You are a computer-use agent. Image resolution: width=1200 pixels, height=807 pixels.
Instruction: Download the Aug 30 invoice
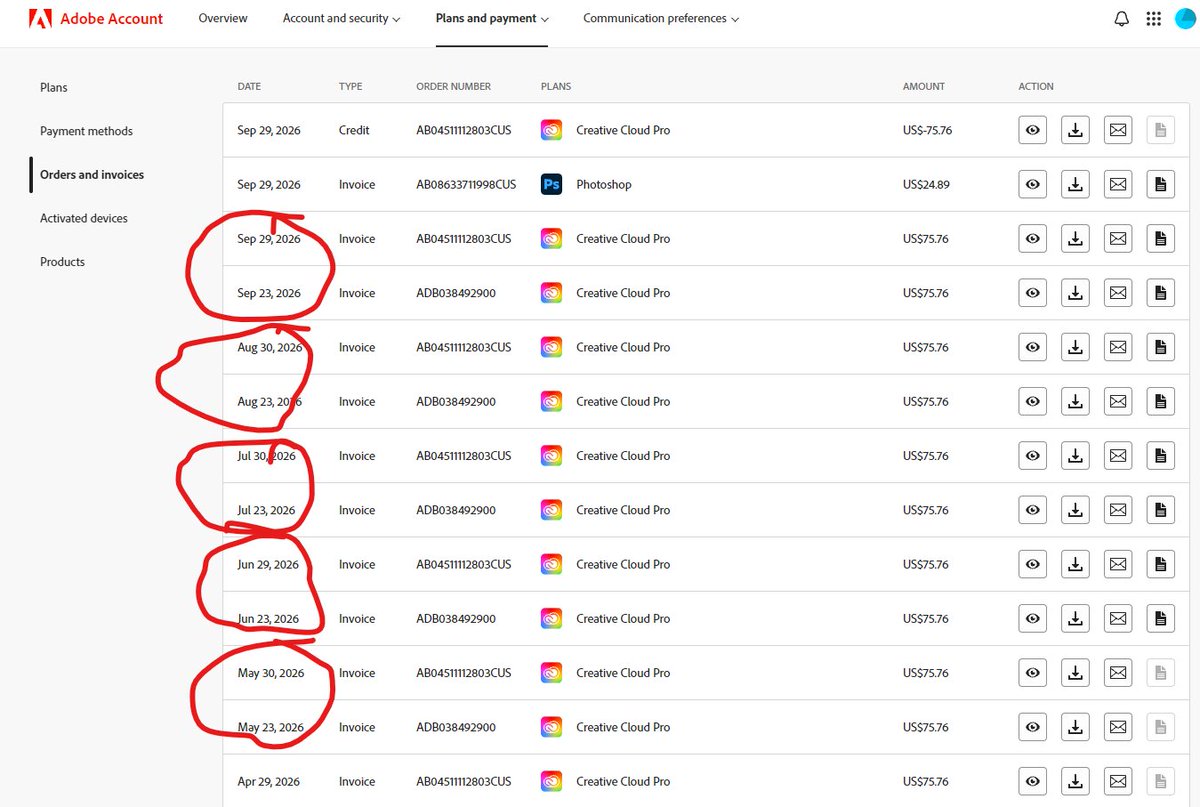coord(1075,347)
